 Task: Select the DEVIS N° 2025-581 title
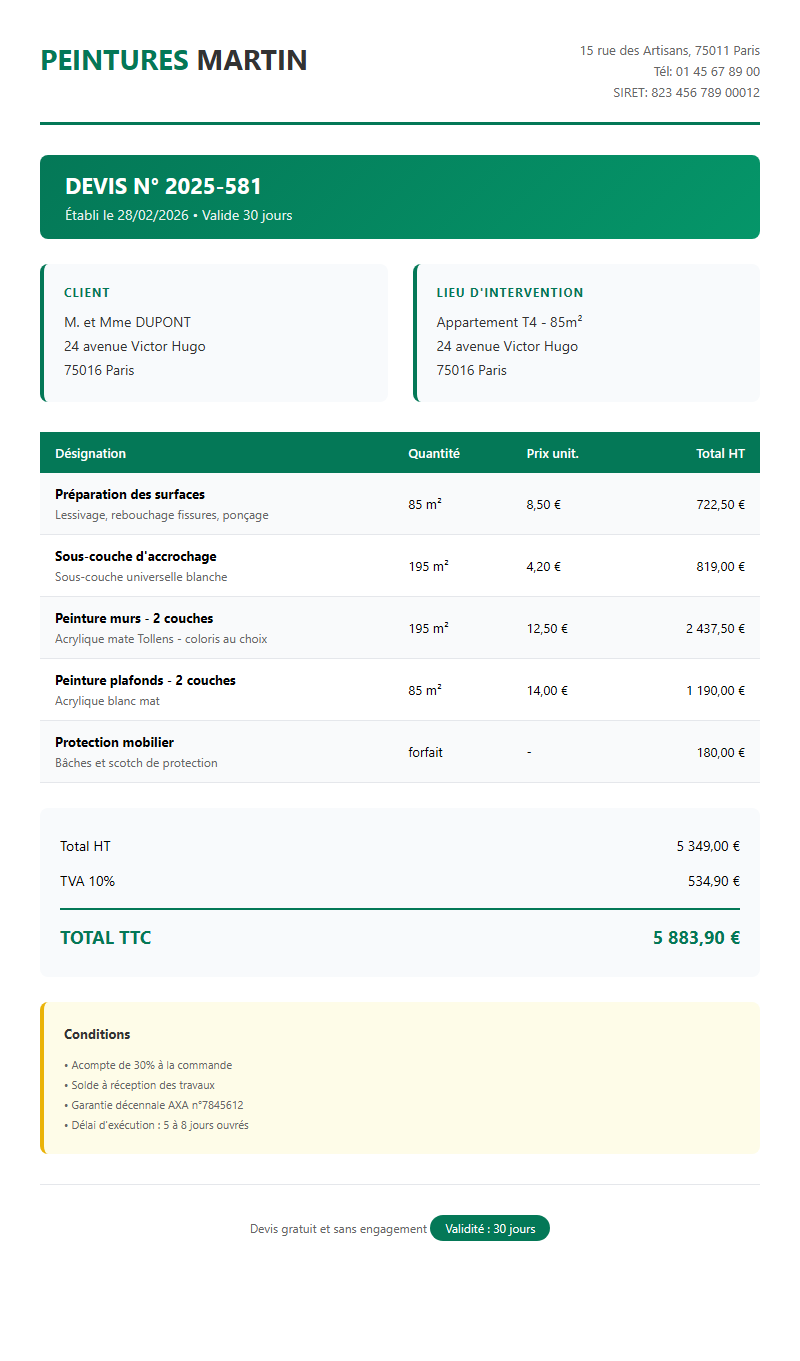tap(163, 186)
